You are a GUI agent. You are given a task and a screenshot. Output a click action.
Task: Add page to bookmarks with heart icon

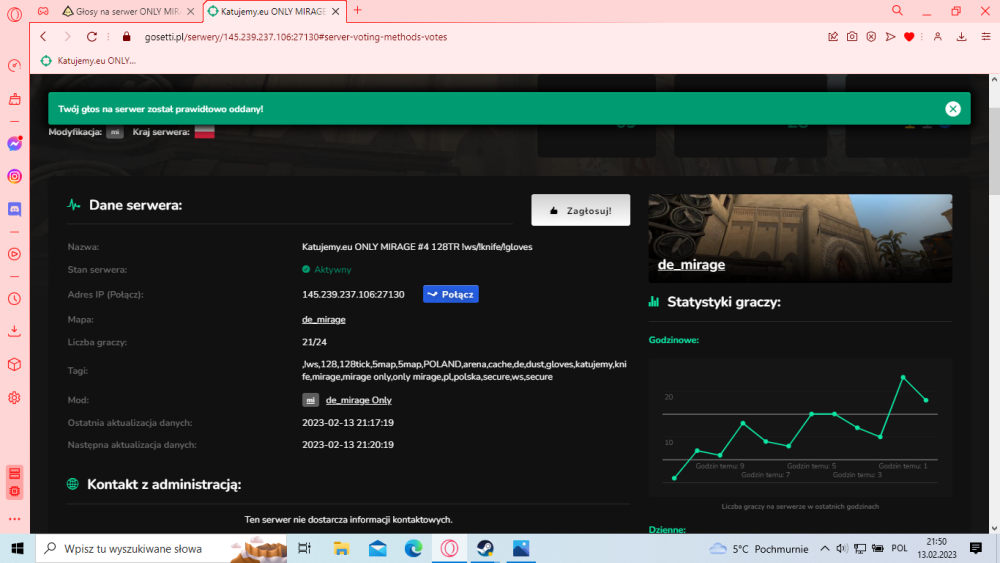coord(909,37)
